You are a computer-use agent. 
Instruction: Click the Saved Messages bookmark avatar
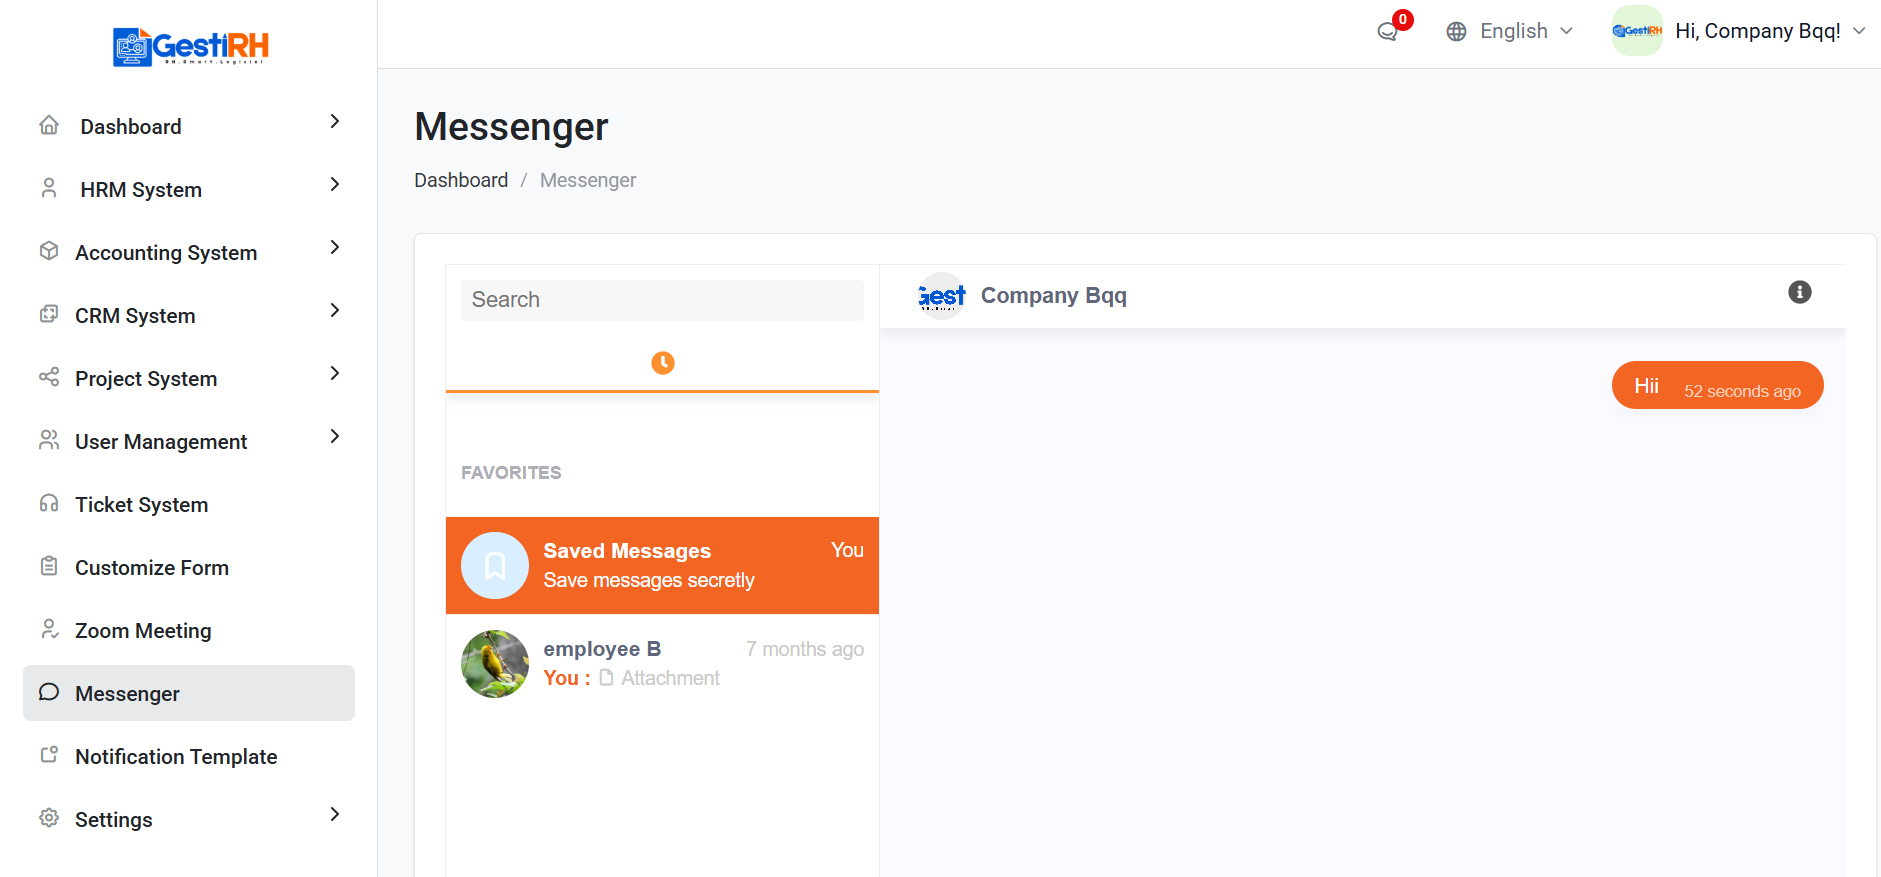[x=495, y=566]
